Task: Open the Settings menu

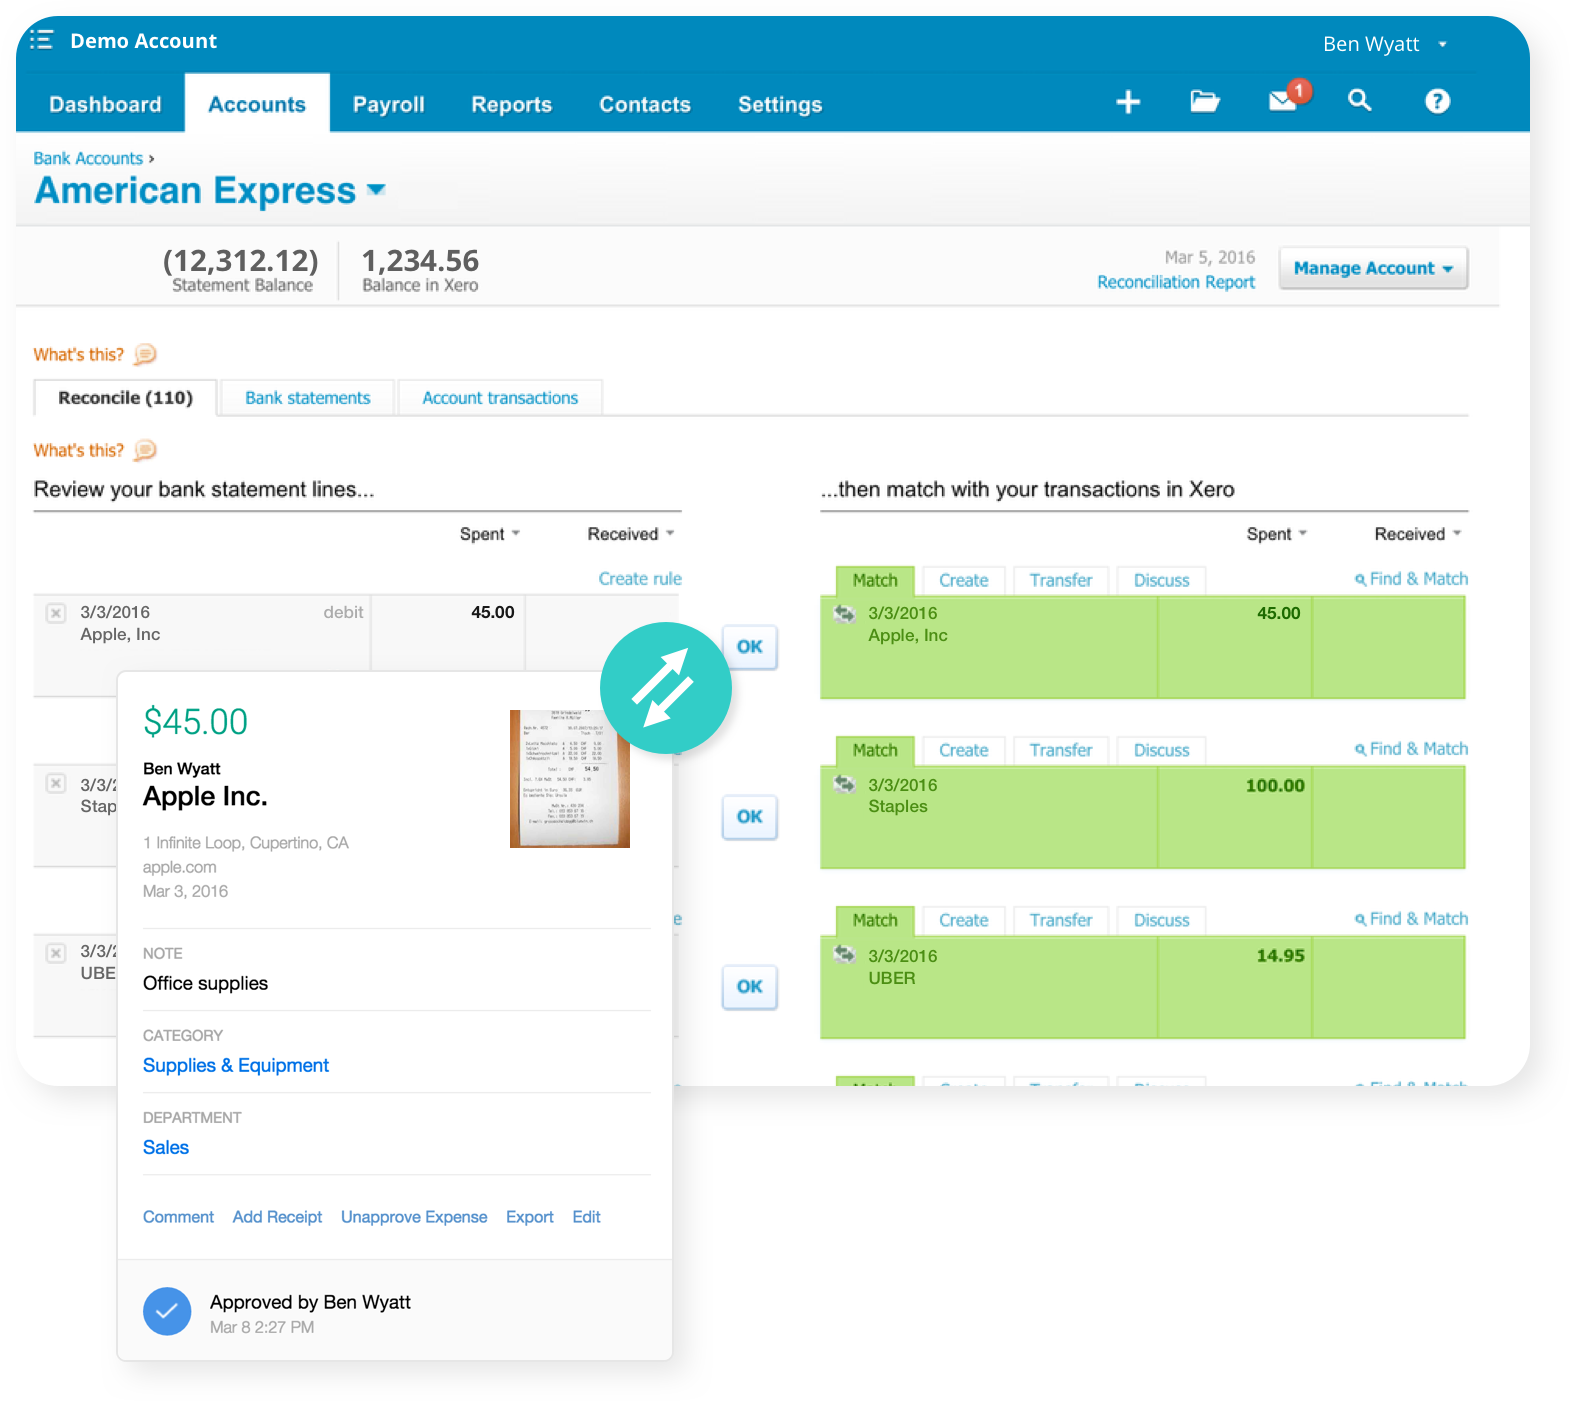Action: tap(780, 104)
